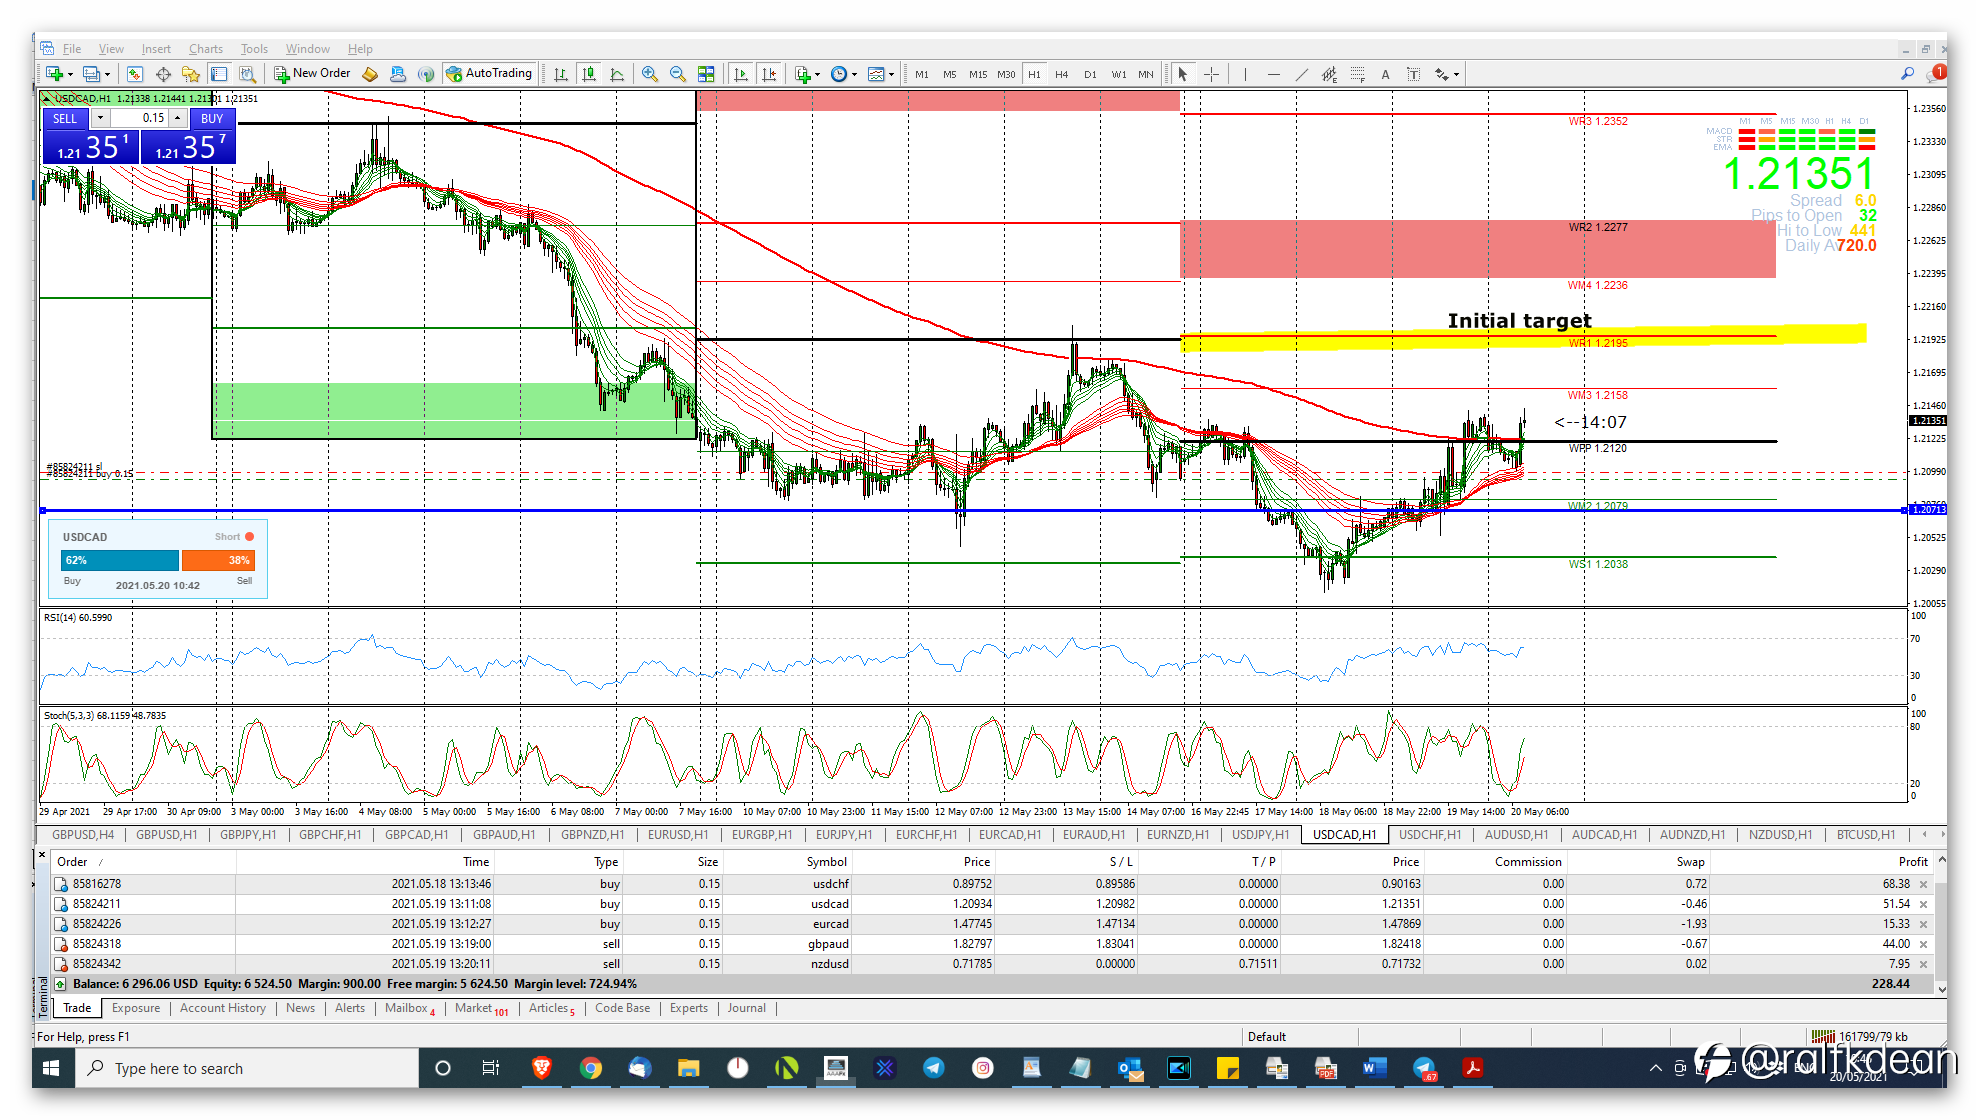Sort orders by Symbol column header
This screenshot has height=1120, width=1979.
(827, 862)
